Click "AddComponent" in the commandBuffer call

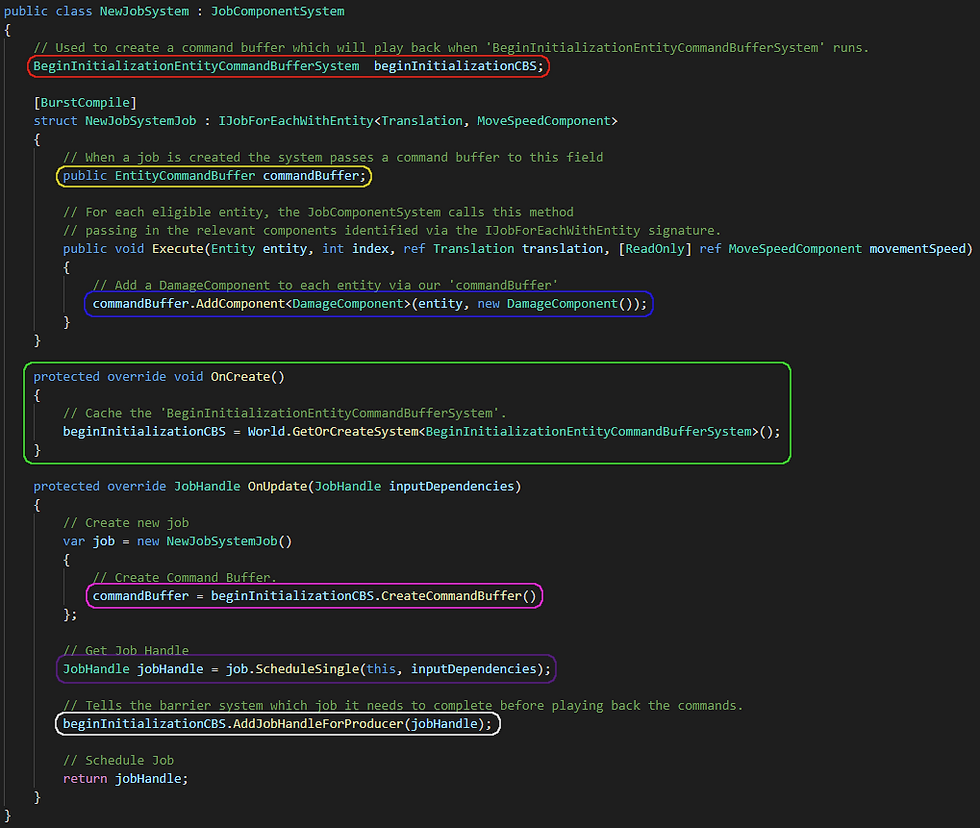[x=241, y=304]
